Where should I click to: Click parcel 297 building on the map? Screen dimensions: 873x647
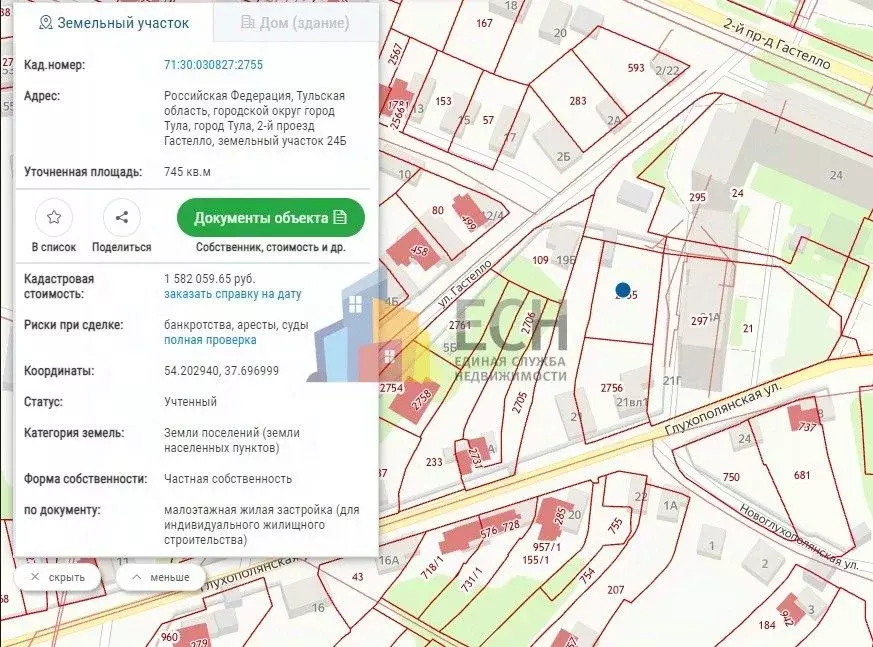(699, 321)
